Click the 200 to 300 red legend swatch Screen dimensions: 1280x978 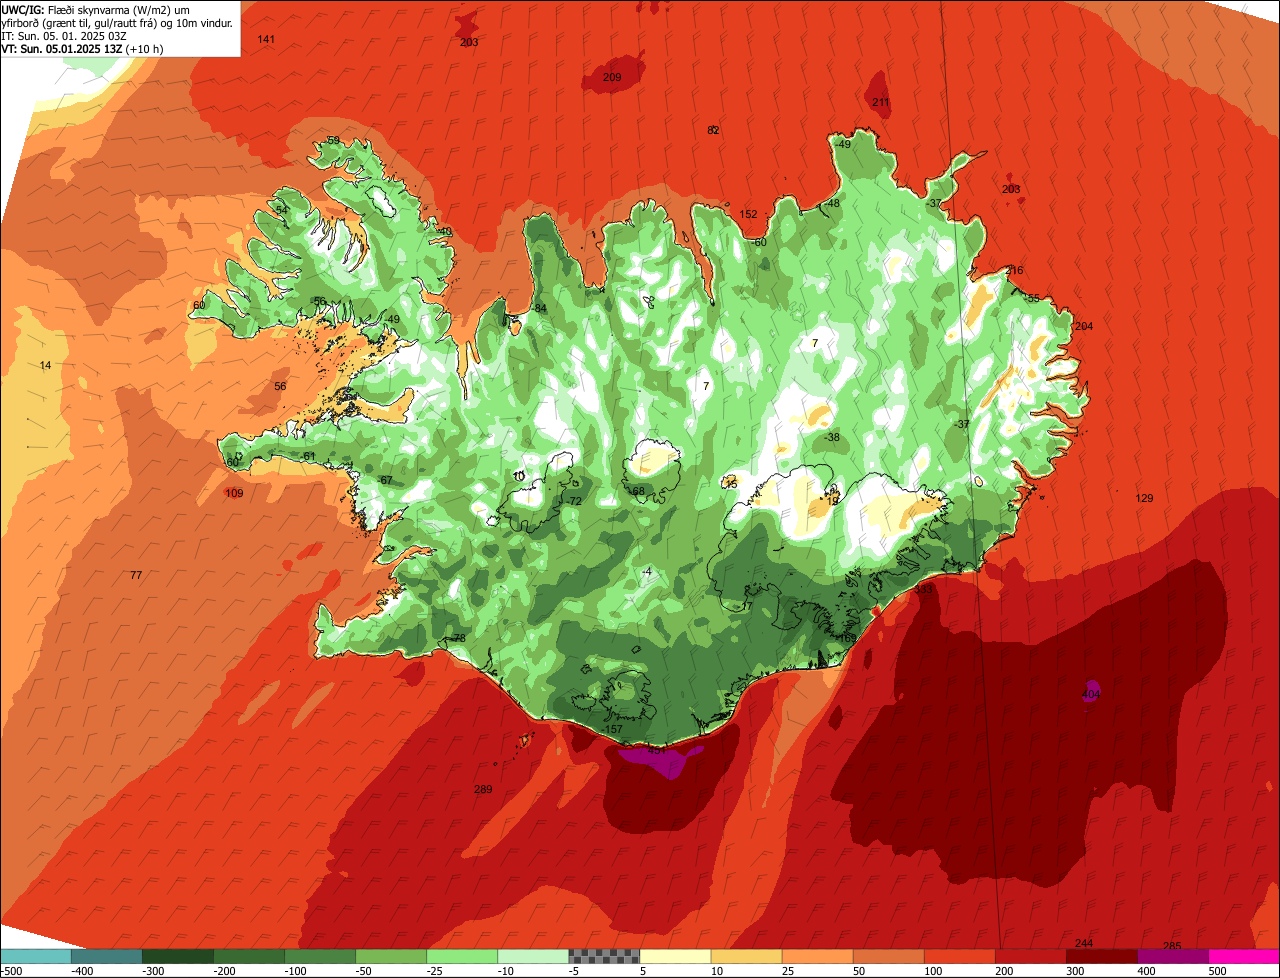pyautogui.click(x=1031, y=956)
